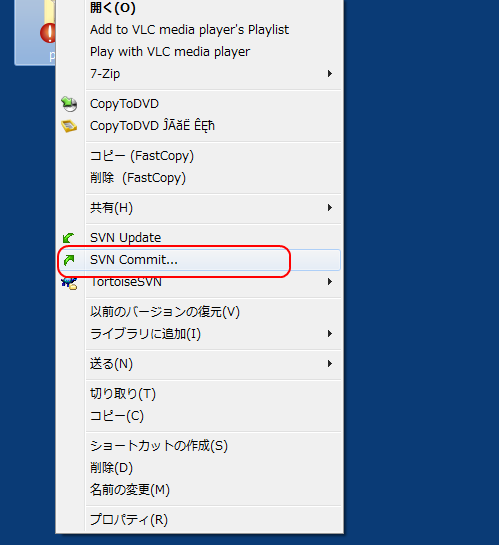Select the CopyToDVD menu entry

(x=198, y=104)
